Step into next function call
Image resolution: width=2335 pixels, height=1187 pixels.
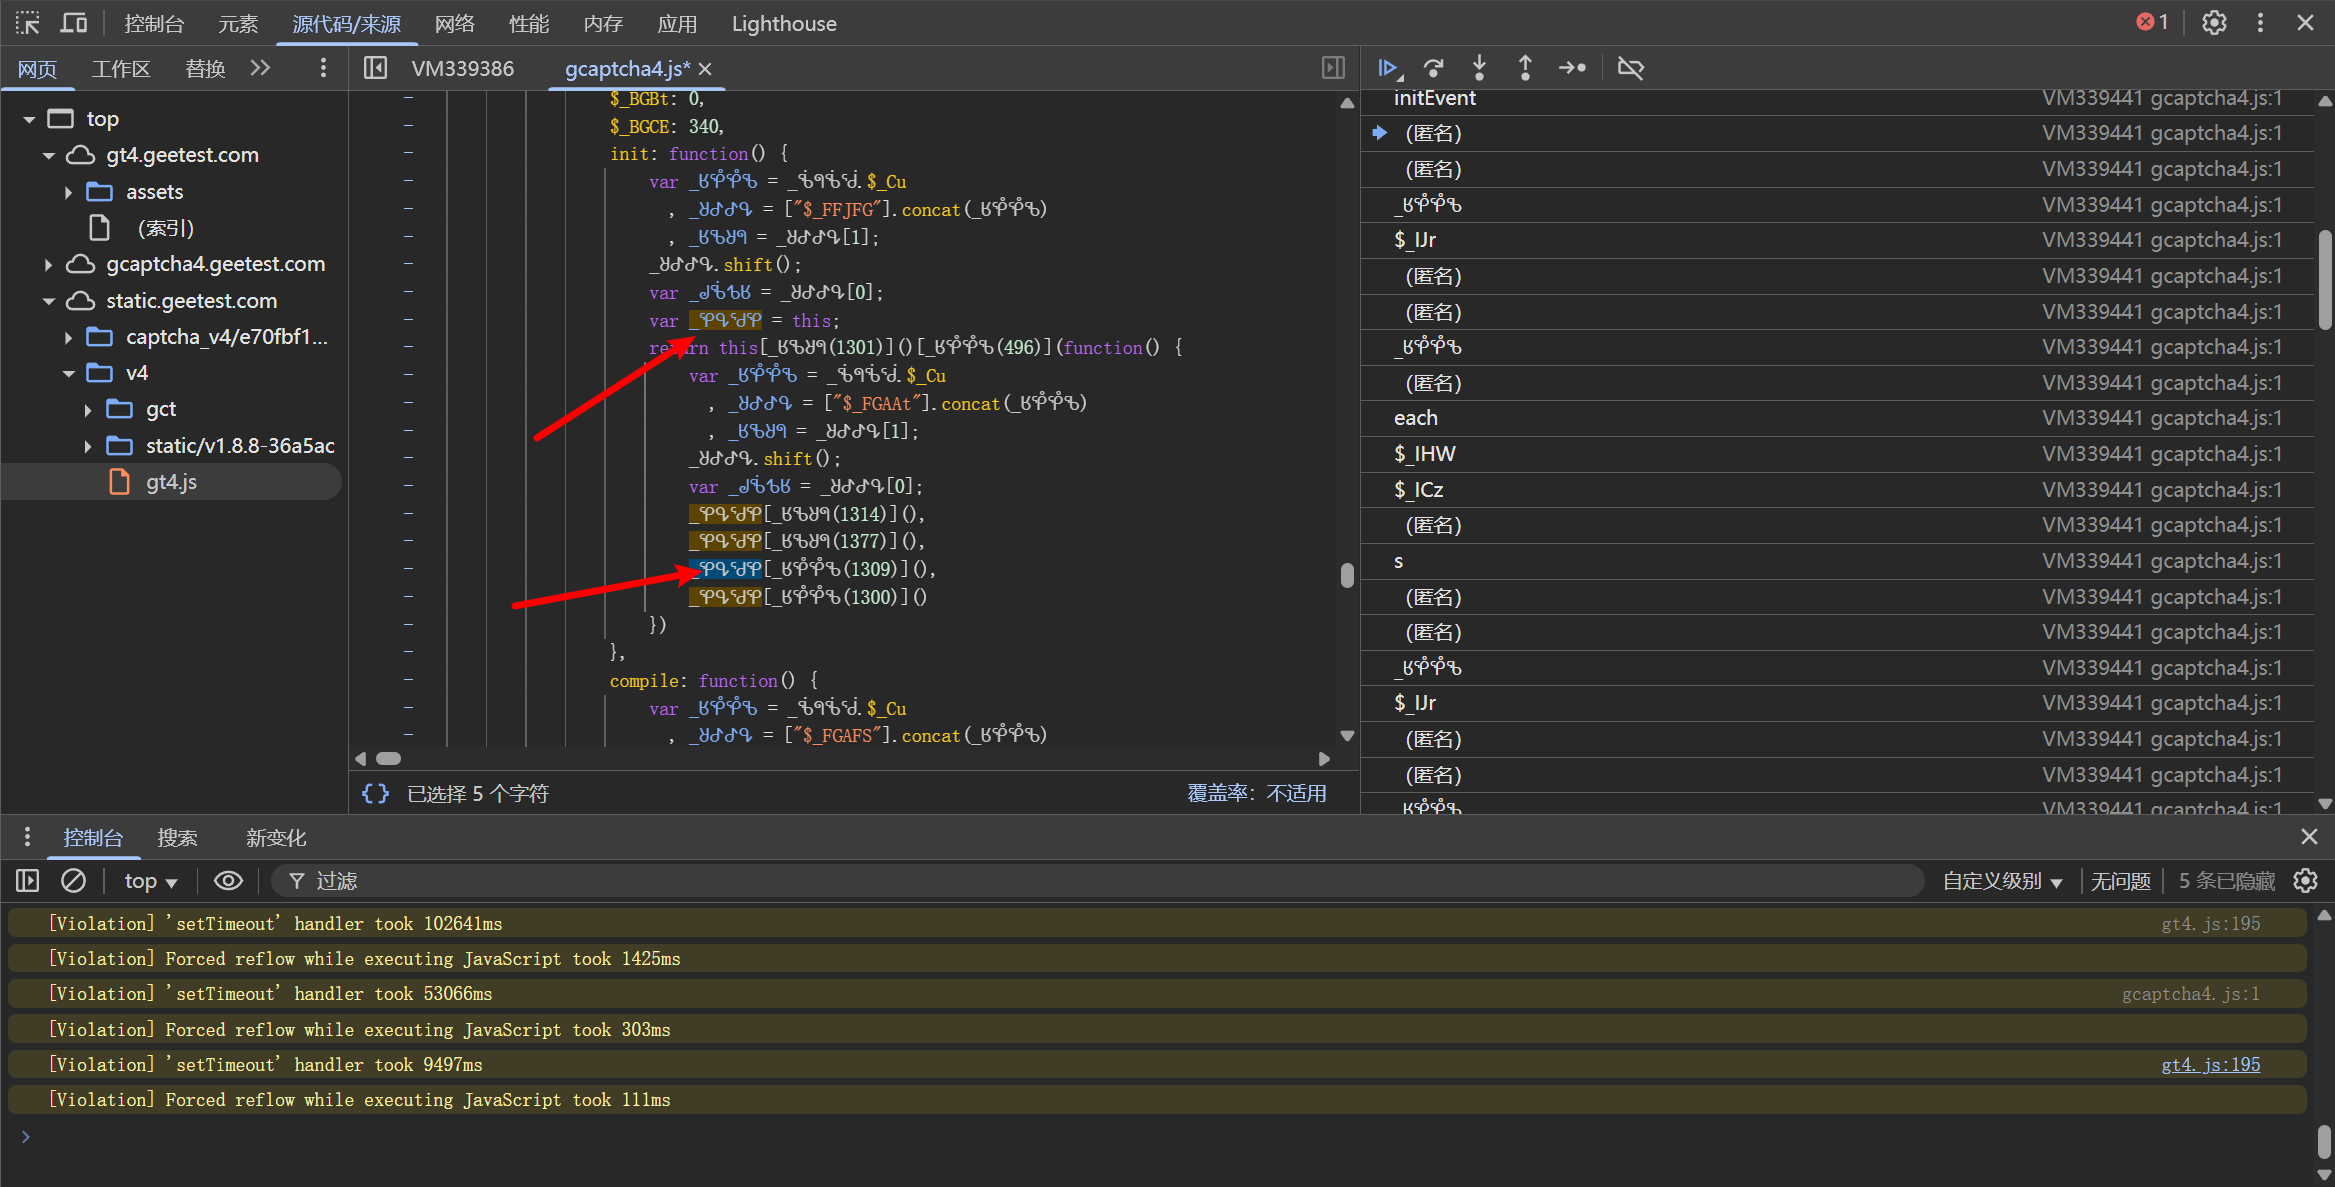click(x=1479, y=68)
